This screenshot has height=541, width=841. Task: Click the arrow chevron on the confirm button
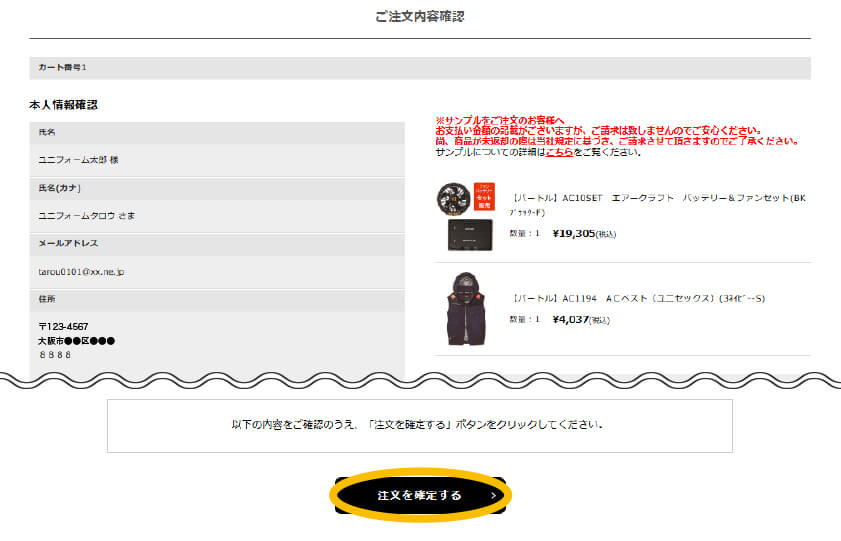click(493, 495)
